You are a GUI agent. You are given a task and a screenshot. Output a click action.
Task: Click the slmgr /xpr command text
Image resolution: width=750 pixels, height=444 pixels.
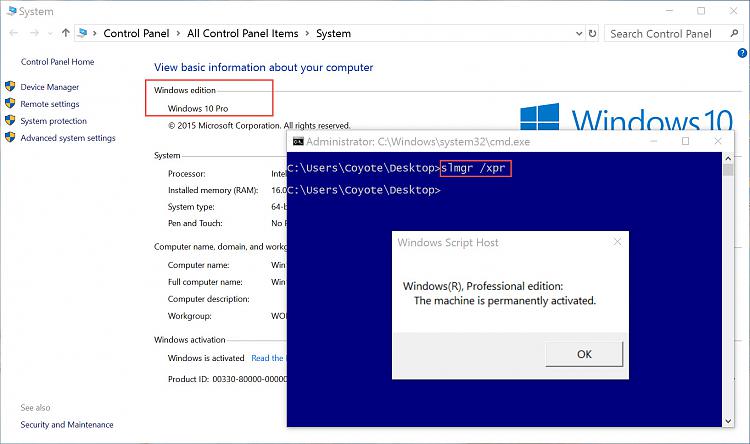pos(473,168)
